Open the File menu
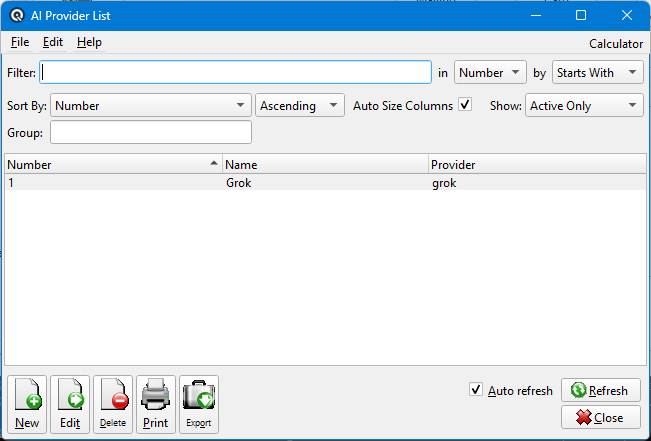The height and width of the screenshot is (441, 651). pos(20,42)
